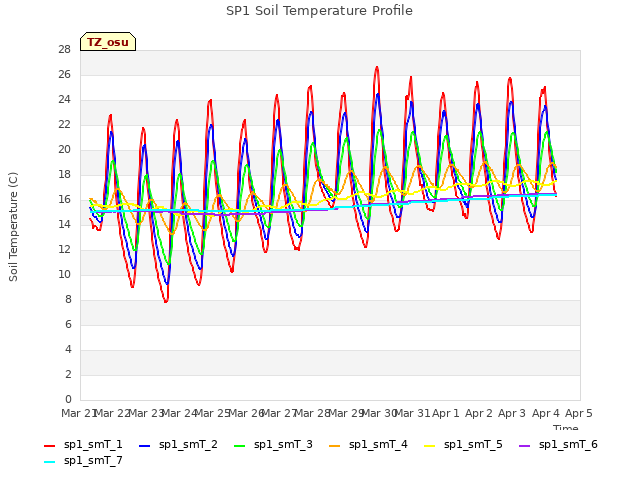
Task: Toggle the sp1_smT_4 legend entry
Action: tap(368, 444)
